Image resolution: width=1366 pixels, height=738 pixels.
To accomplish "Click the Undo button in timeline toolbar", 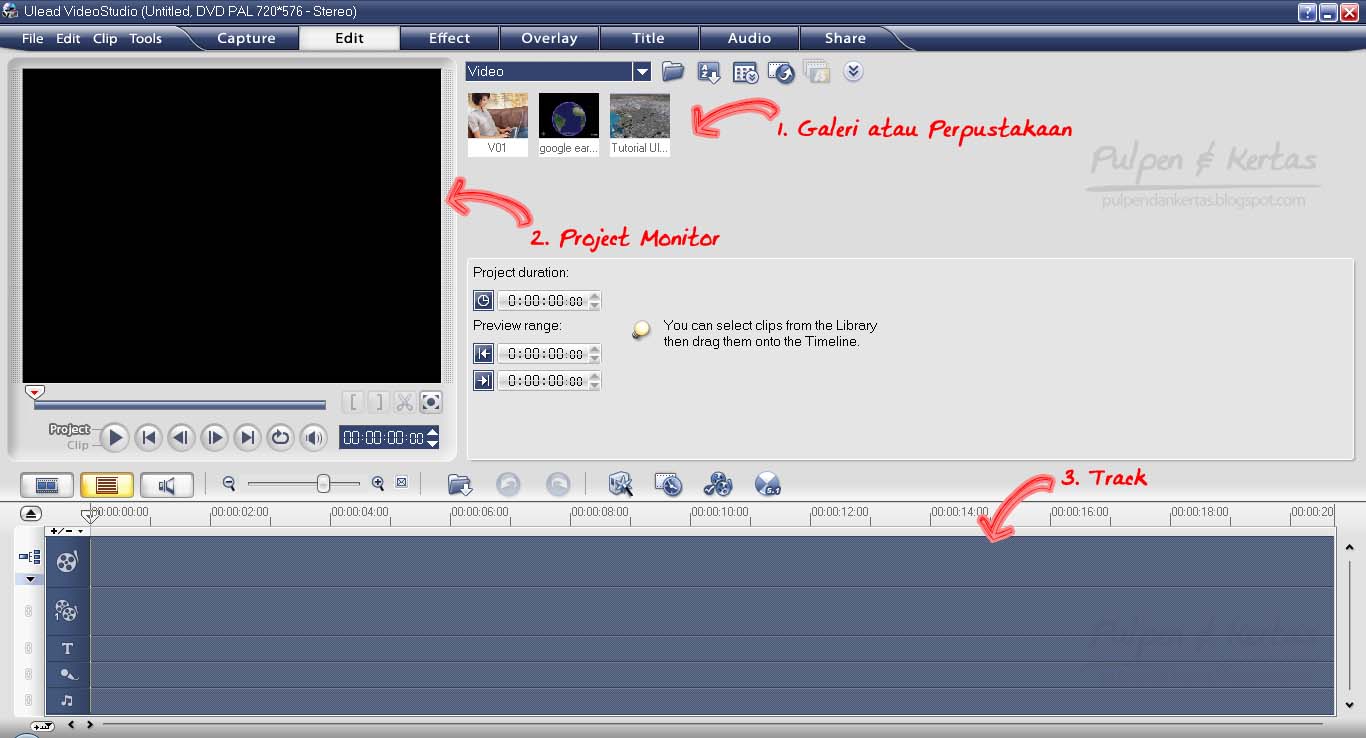I will click(508, 485).
